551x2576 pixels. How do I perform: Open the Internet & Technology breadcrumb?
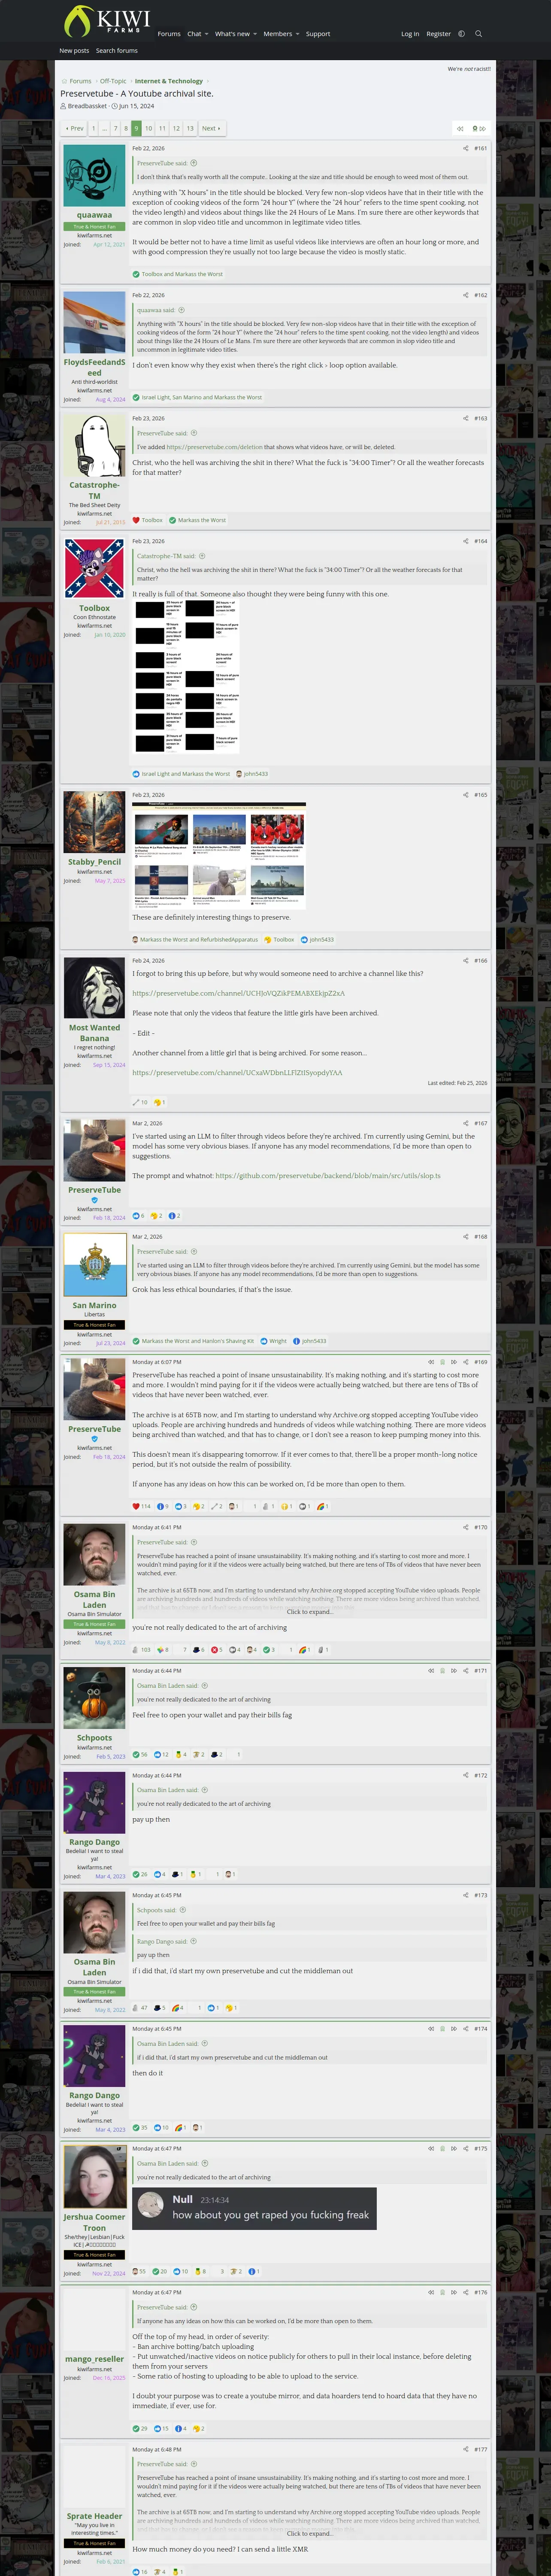pos(169,81)
